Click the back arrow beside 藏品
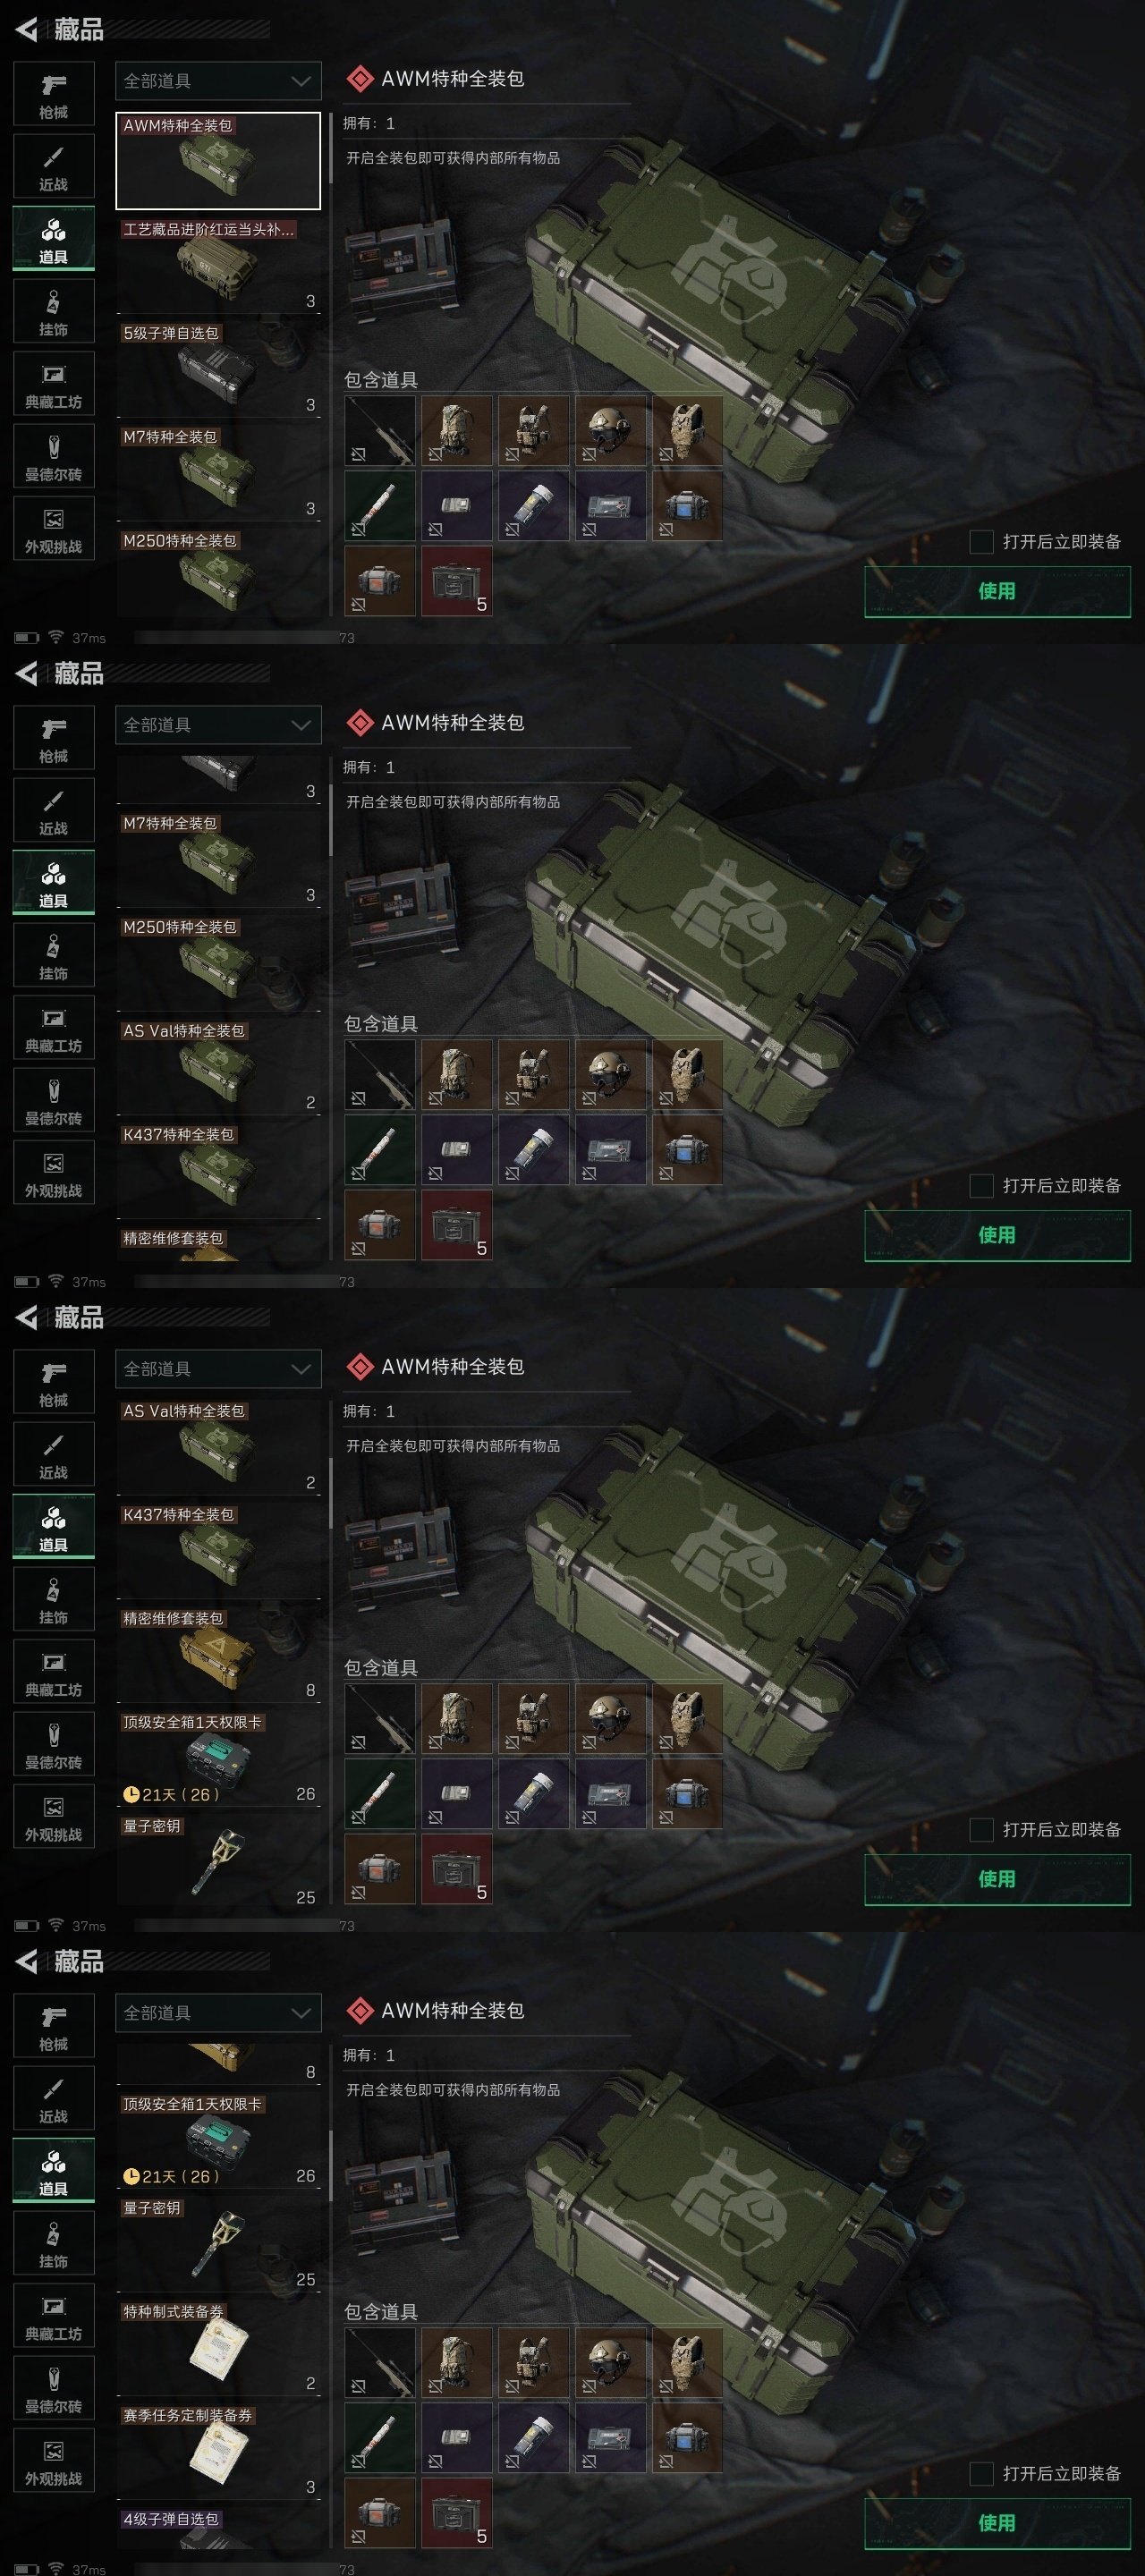Screen dimensions: 1145x2576 [x=27, y=30]
